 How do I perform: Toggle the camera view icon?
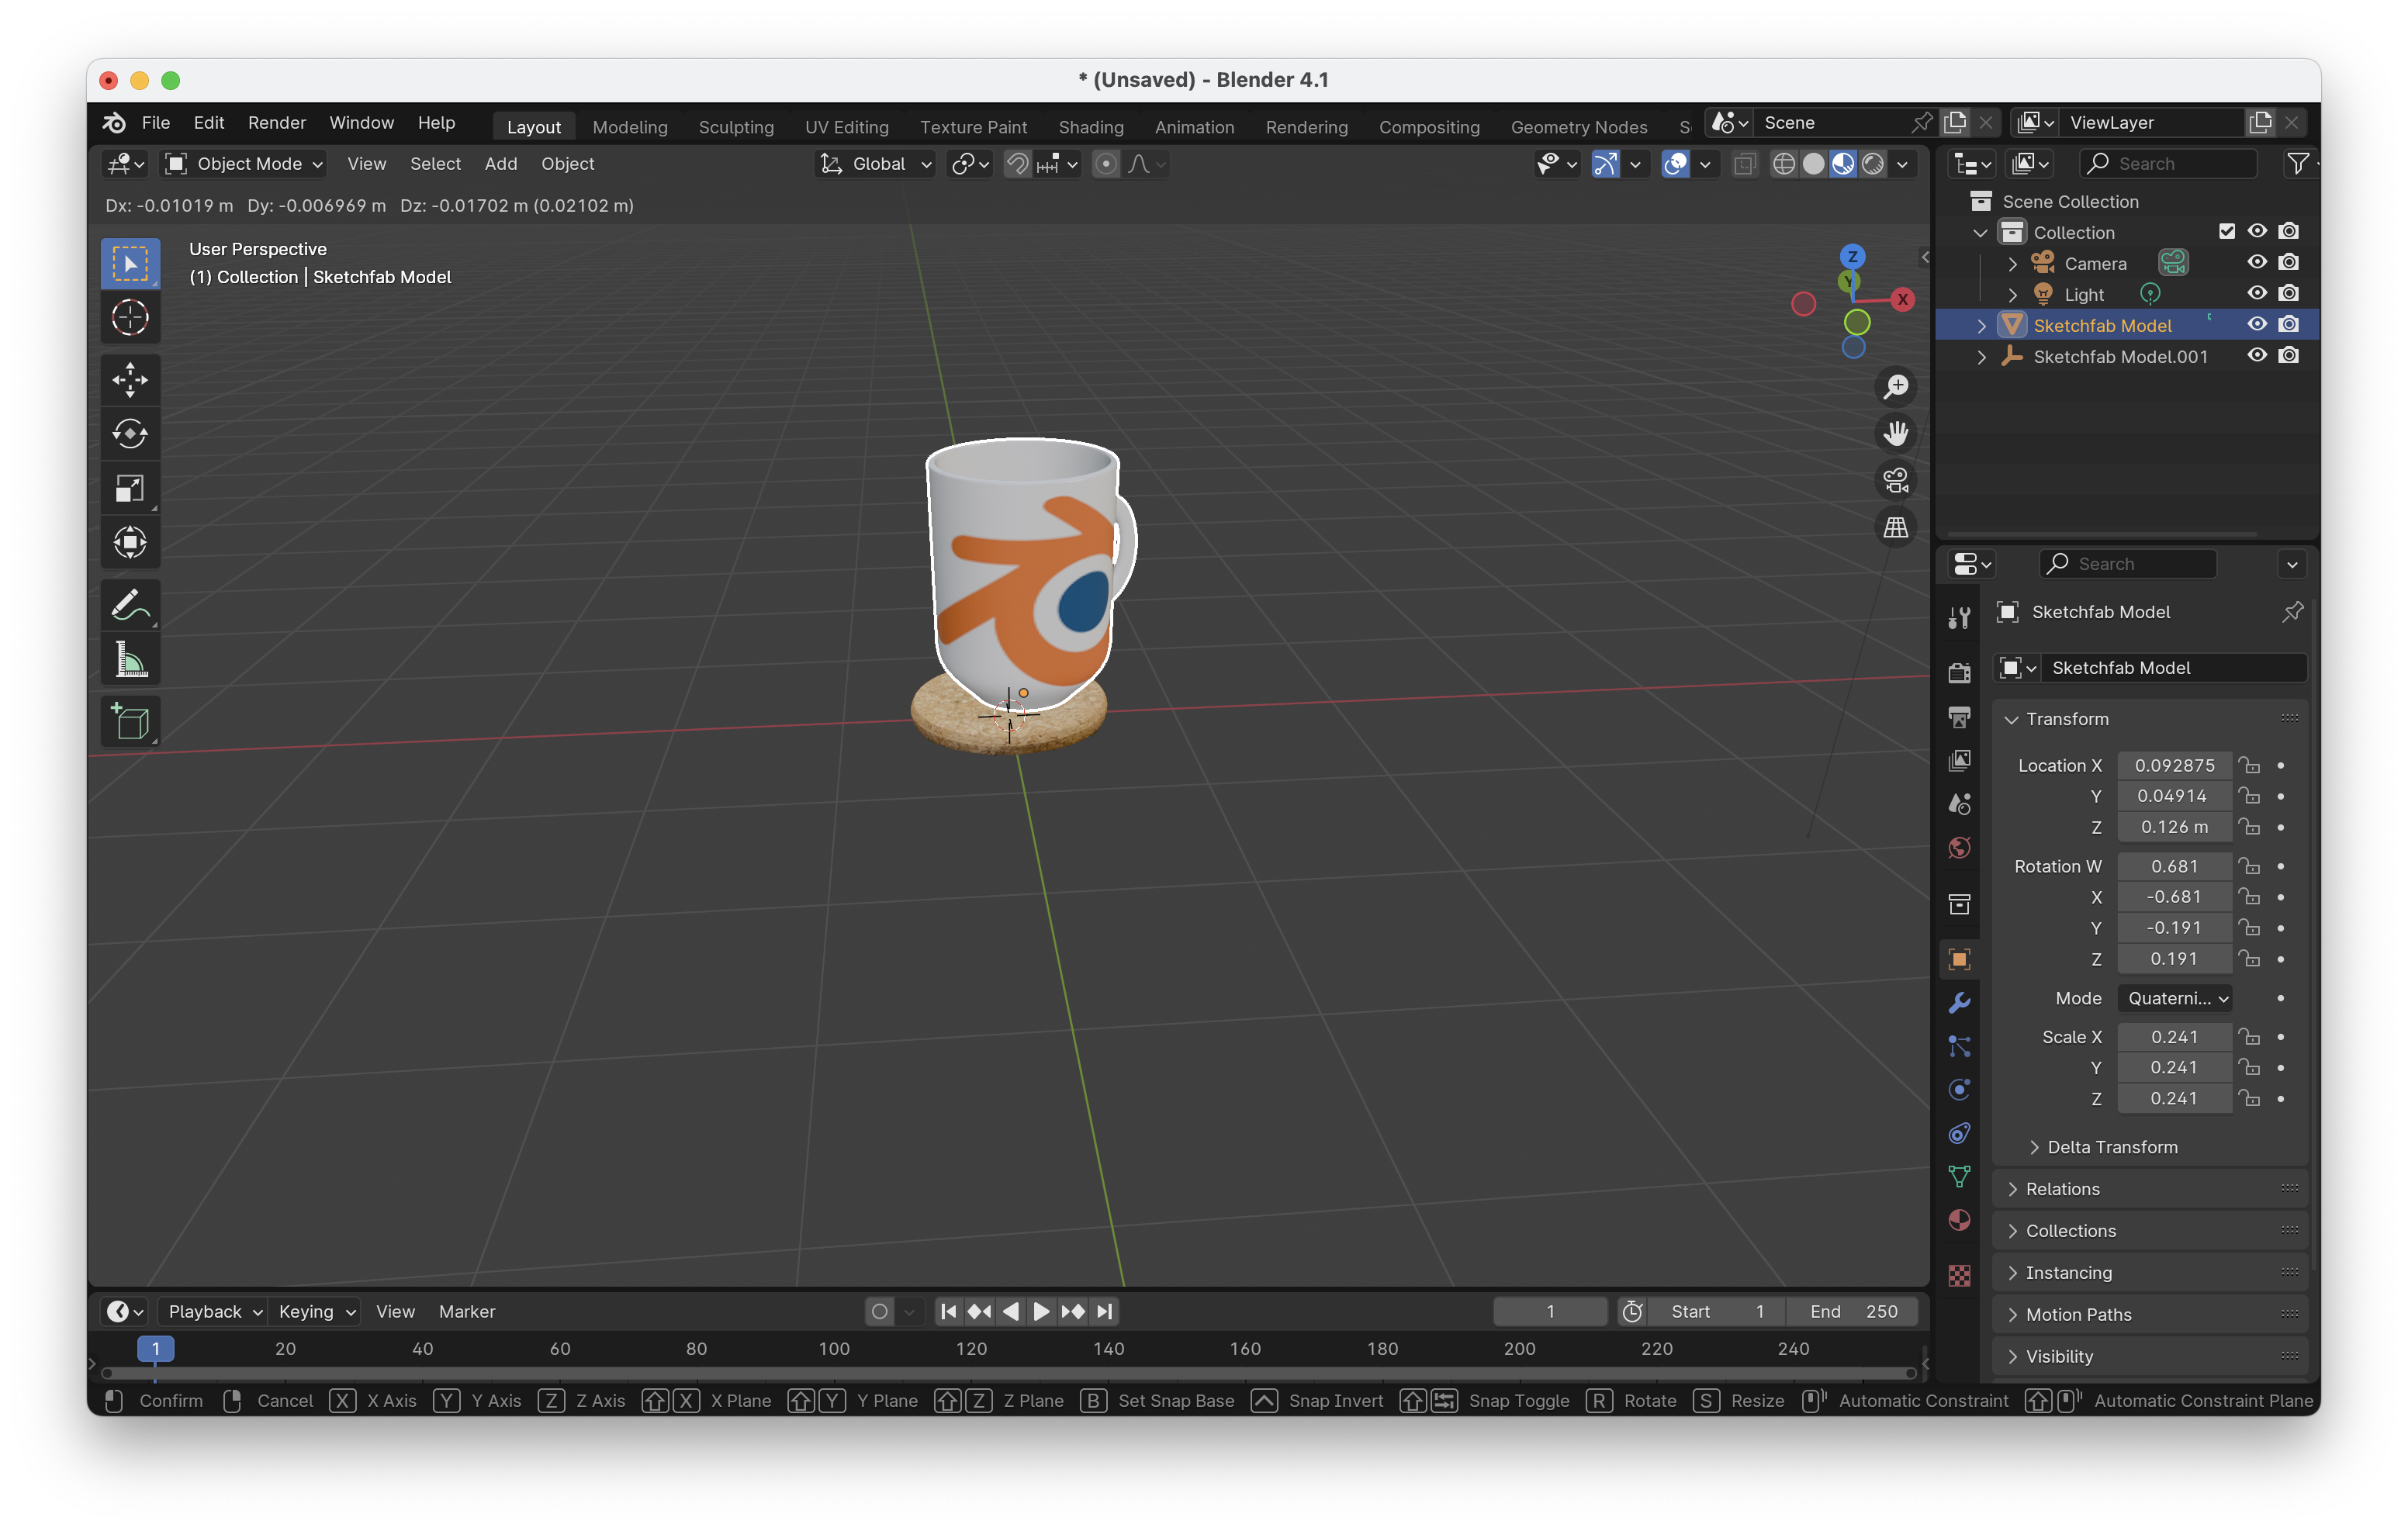(x=1895, y=480)
